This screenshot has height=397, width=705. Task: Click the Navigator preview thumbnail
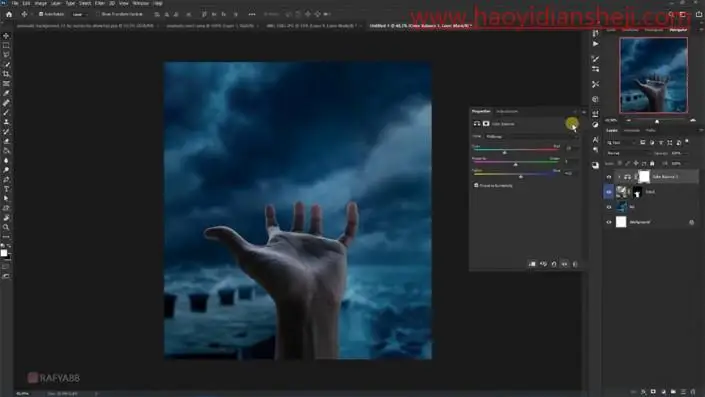coord(653,75)
